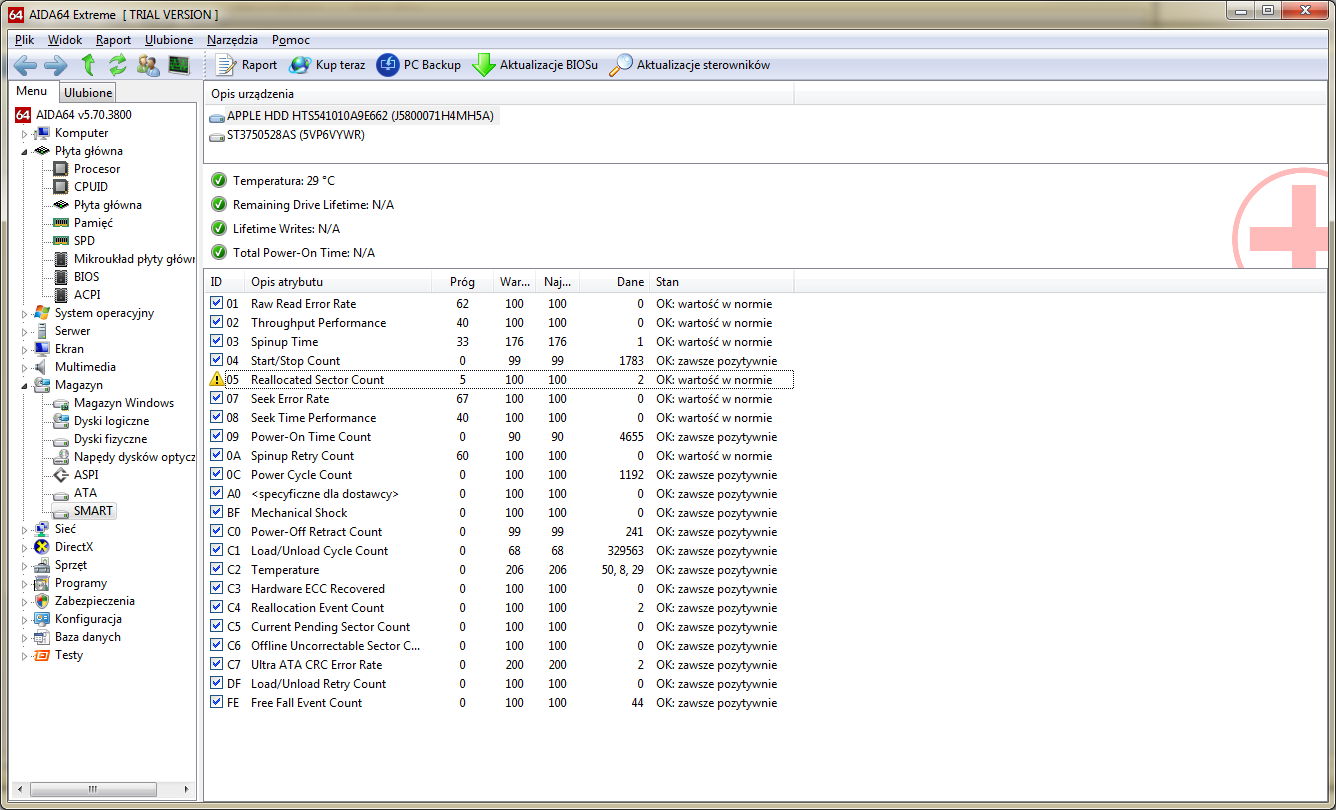Expand the Multimedia tree node
The image size is (1336, 810).
point(24,367)
